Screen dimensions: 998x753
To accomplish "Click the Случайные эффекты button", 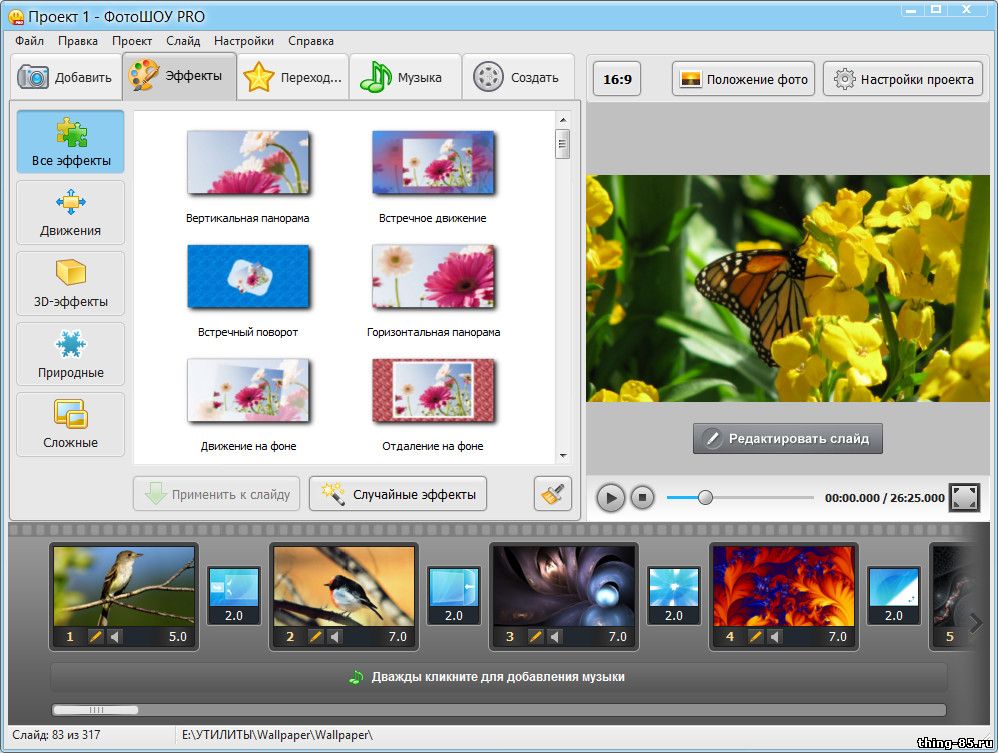I will tap(398, 494).
